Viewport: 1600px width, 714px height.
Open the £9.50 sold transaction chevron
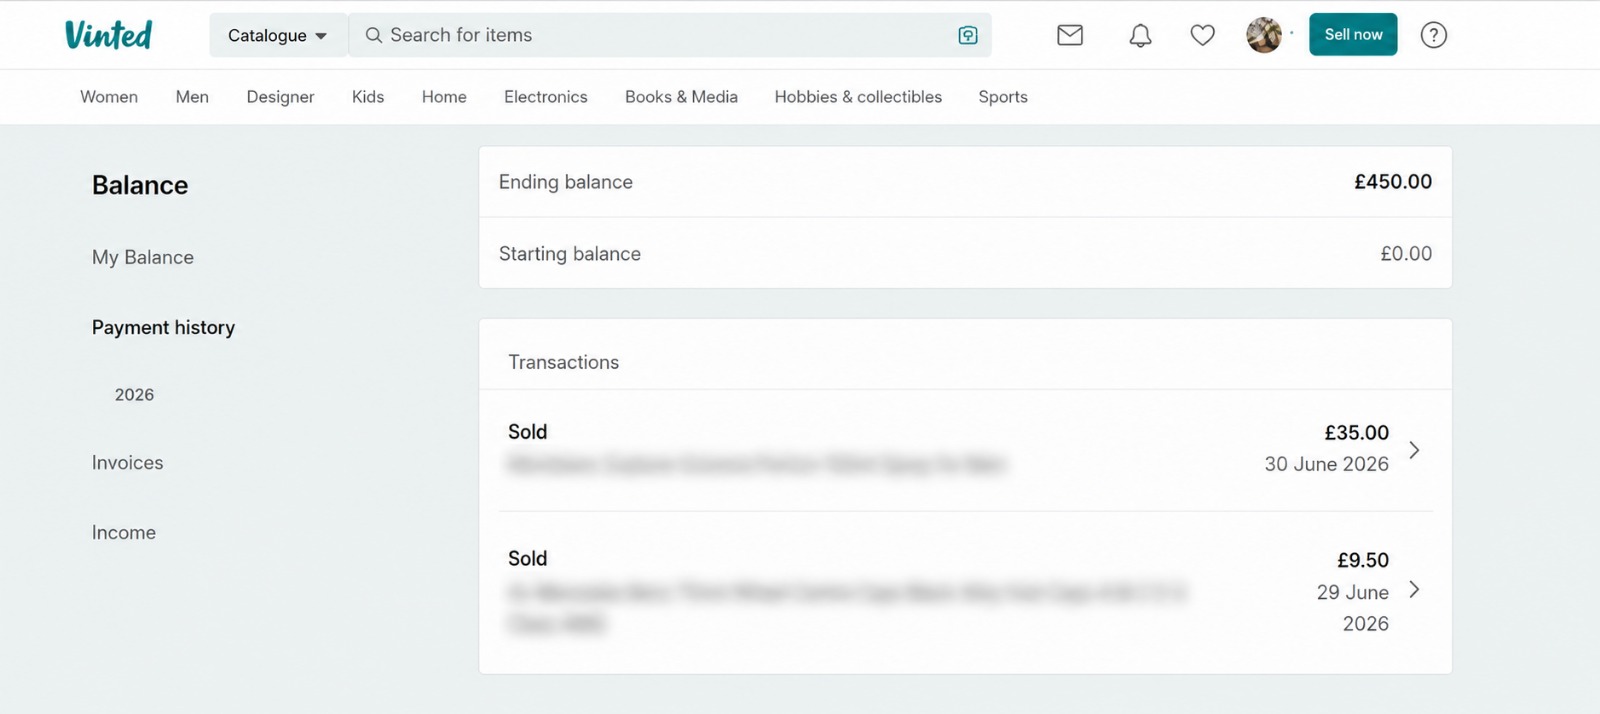(x=1414, y=590)
